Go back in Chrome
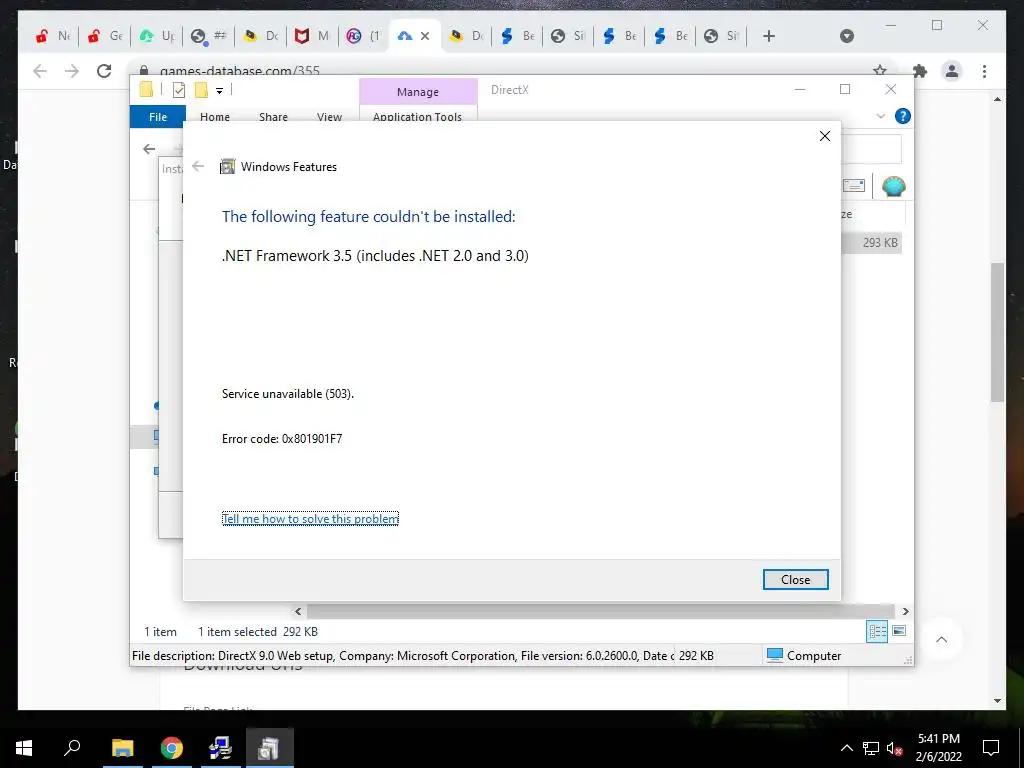 coord(40,71)
